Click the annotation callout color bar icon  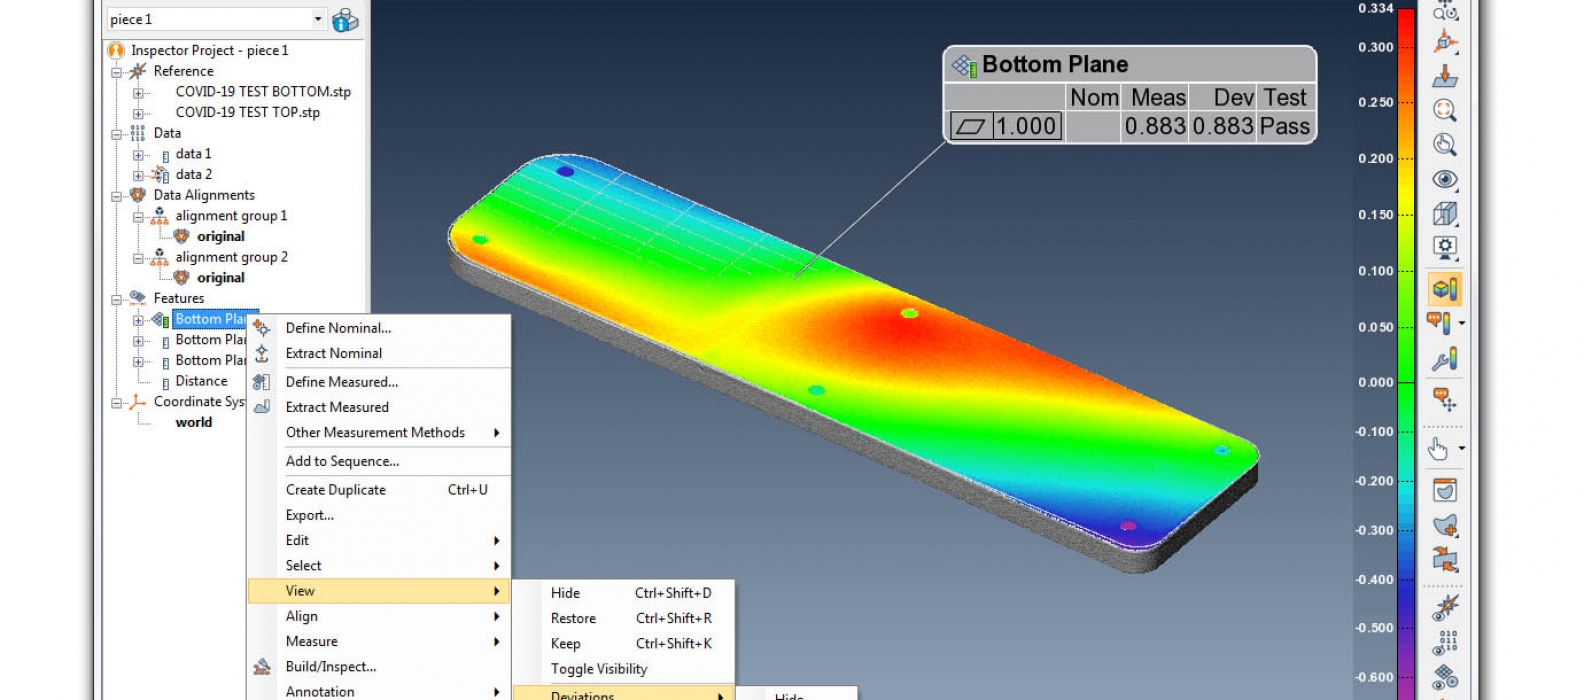[x=1438, y=323]
